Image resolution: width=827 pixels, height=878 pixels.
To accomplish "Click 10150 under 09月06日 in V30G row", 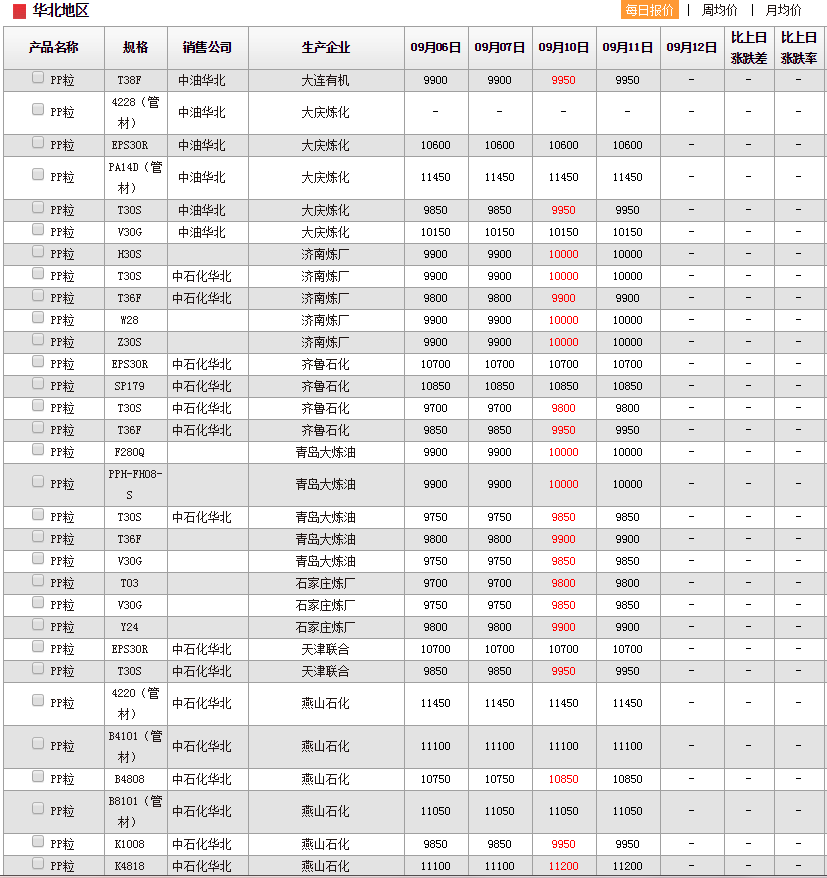I will click(436, 232).
